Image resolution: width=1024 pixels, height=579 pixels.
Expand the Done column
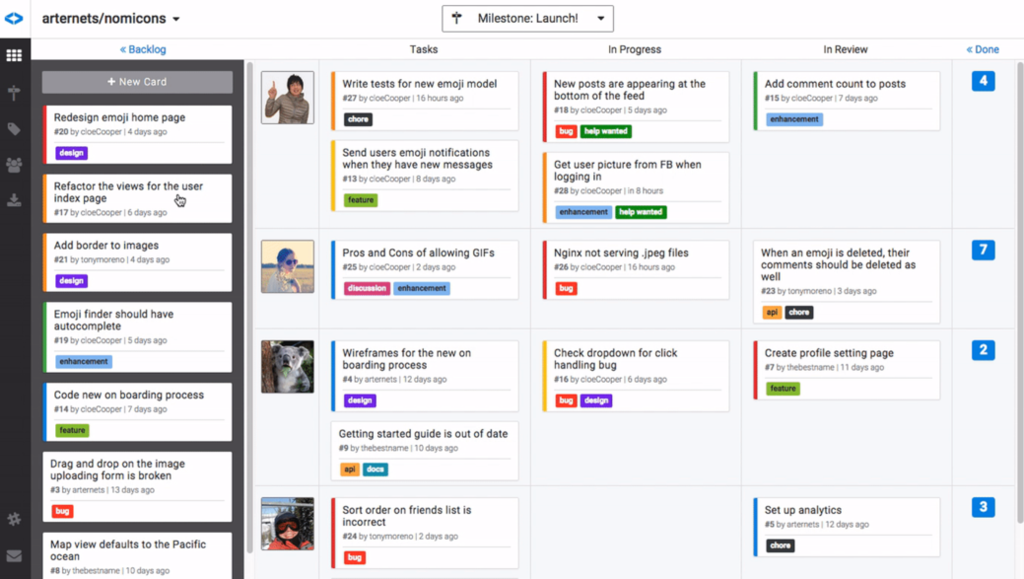[x=983, y=49]
